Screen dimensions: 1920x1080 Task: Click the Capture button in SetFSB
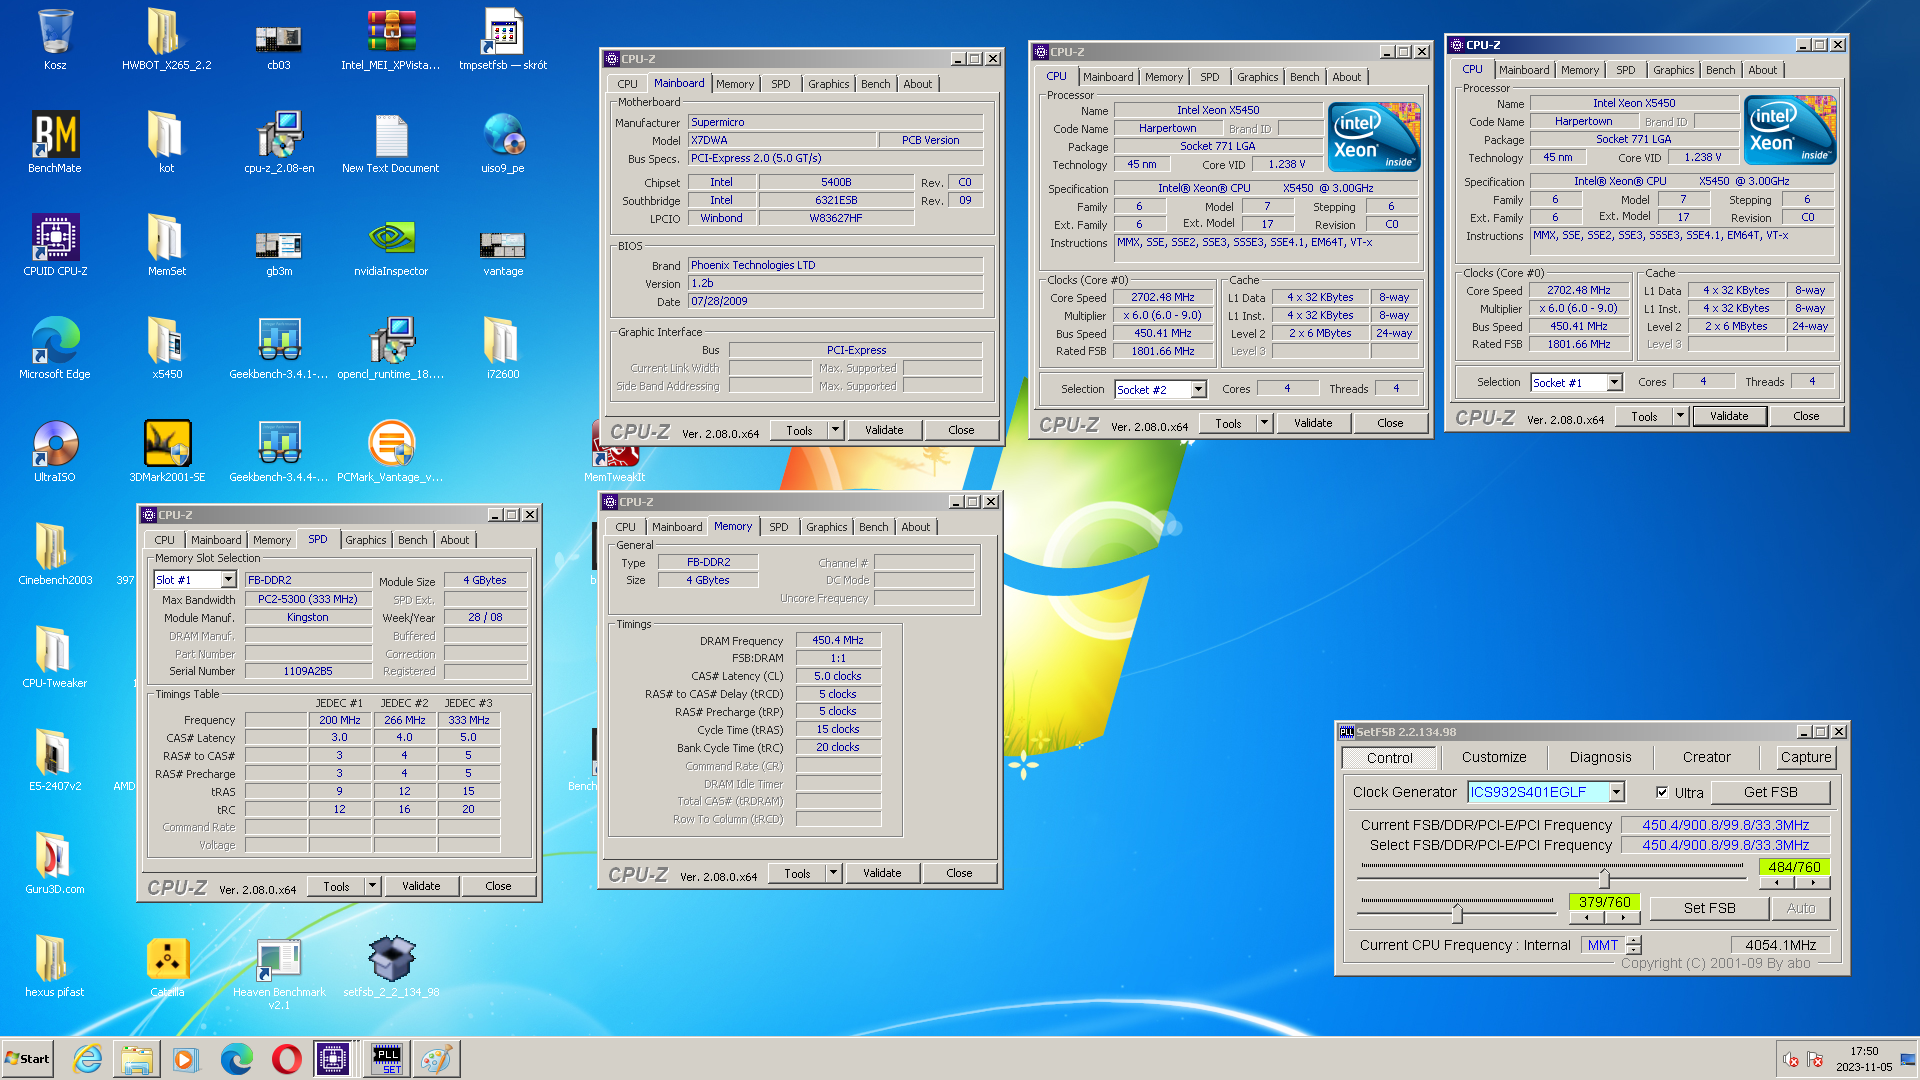click(x=1805, y=757)
